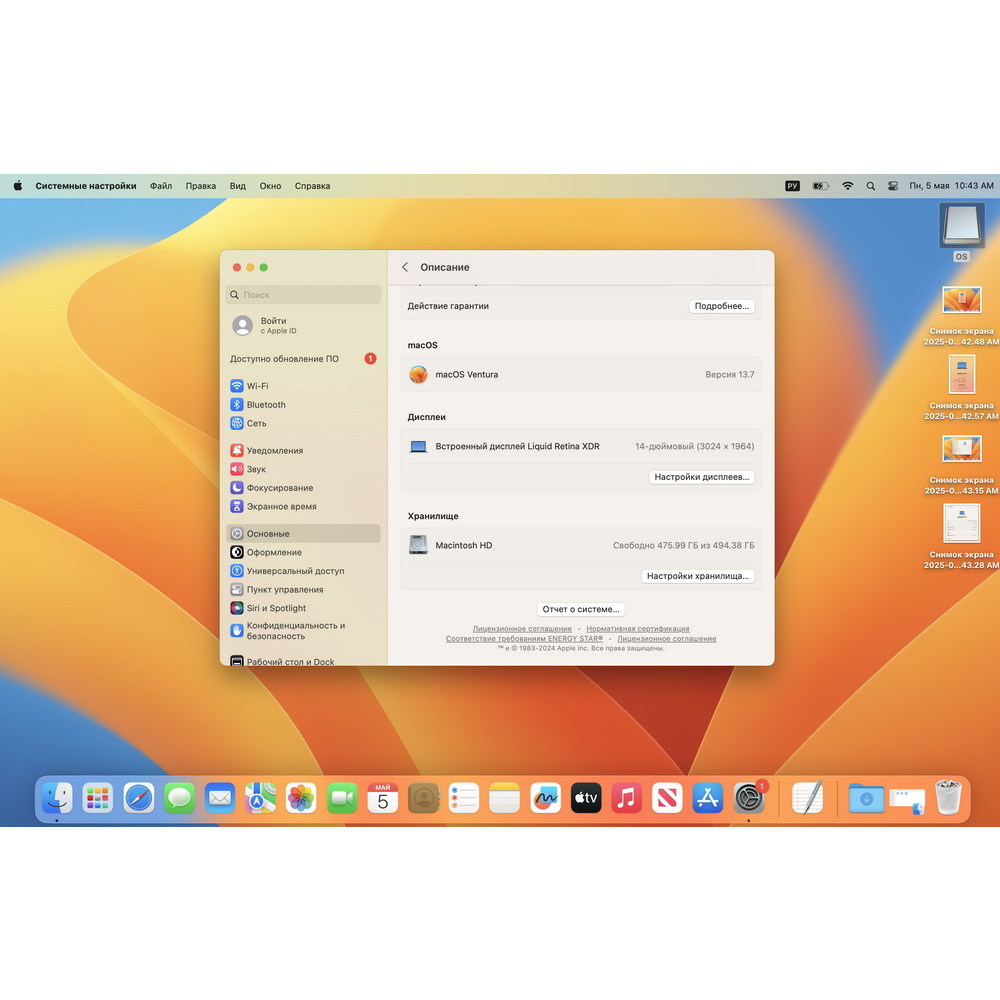Select Основные in the sidebar

[x=304, y=533]
